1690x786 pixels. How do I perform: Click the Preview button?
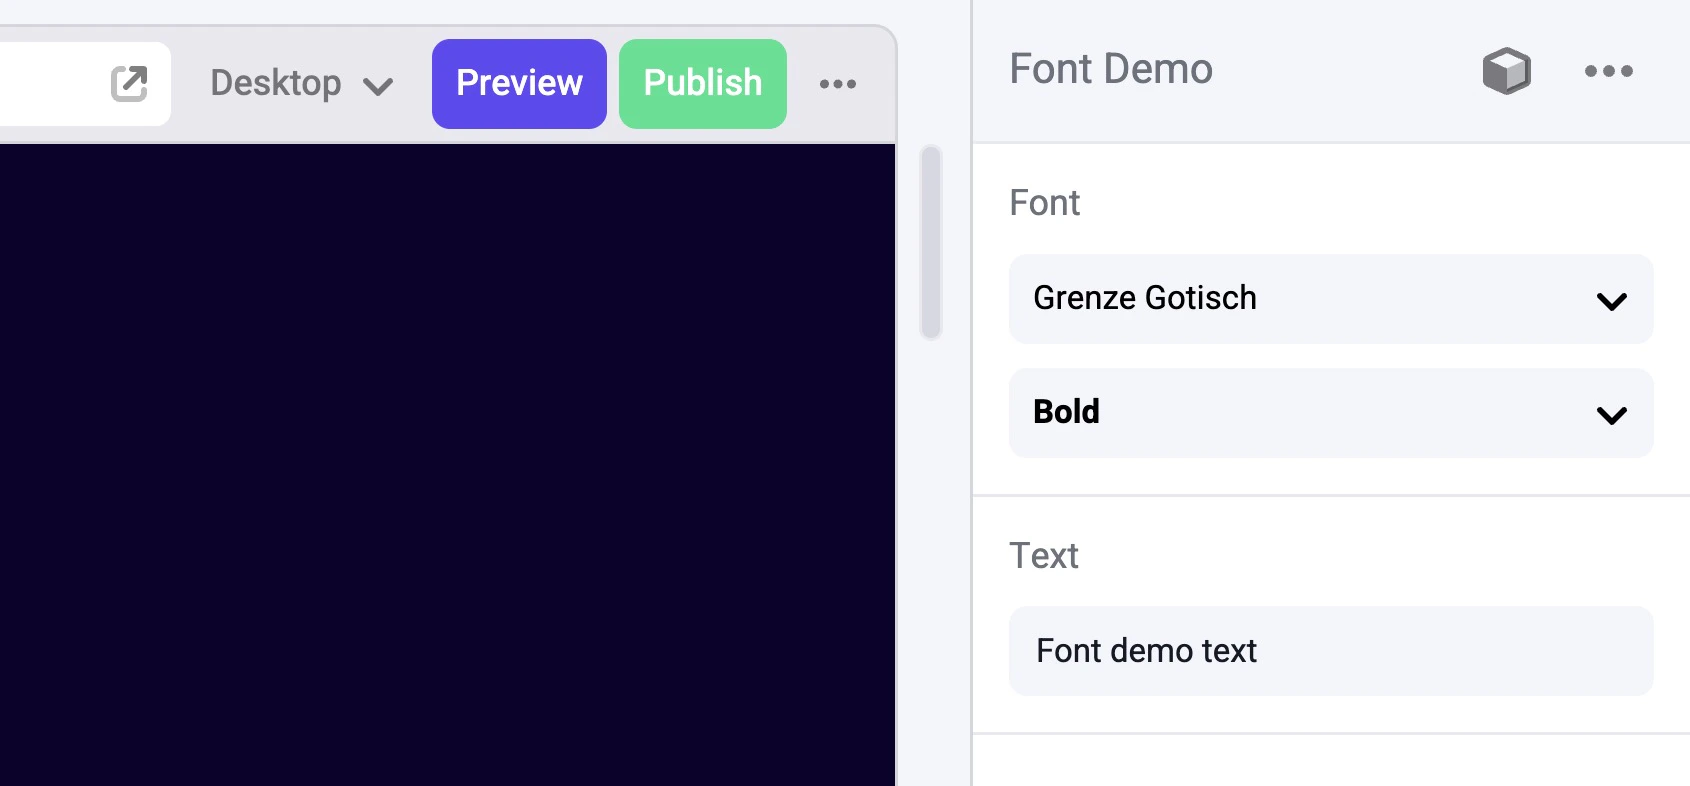[x=519, y=84]
